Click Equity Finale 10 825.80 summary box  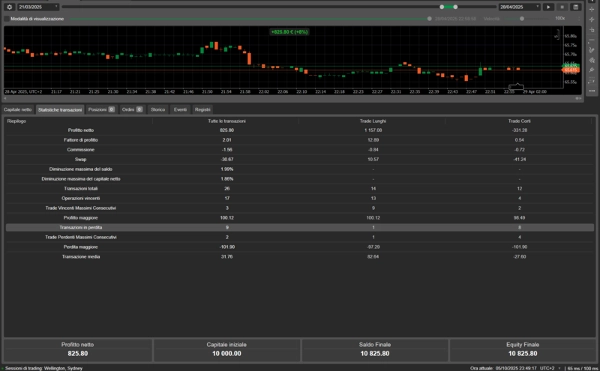[522, 350]
